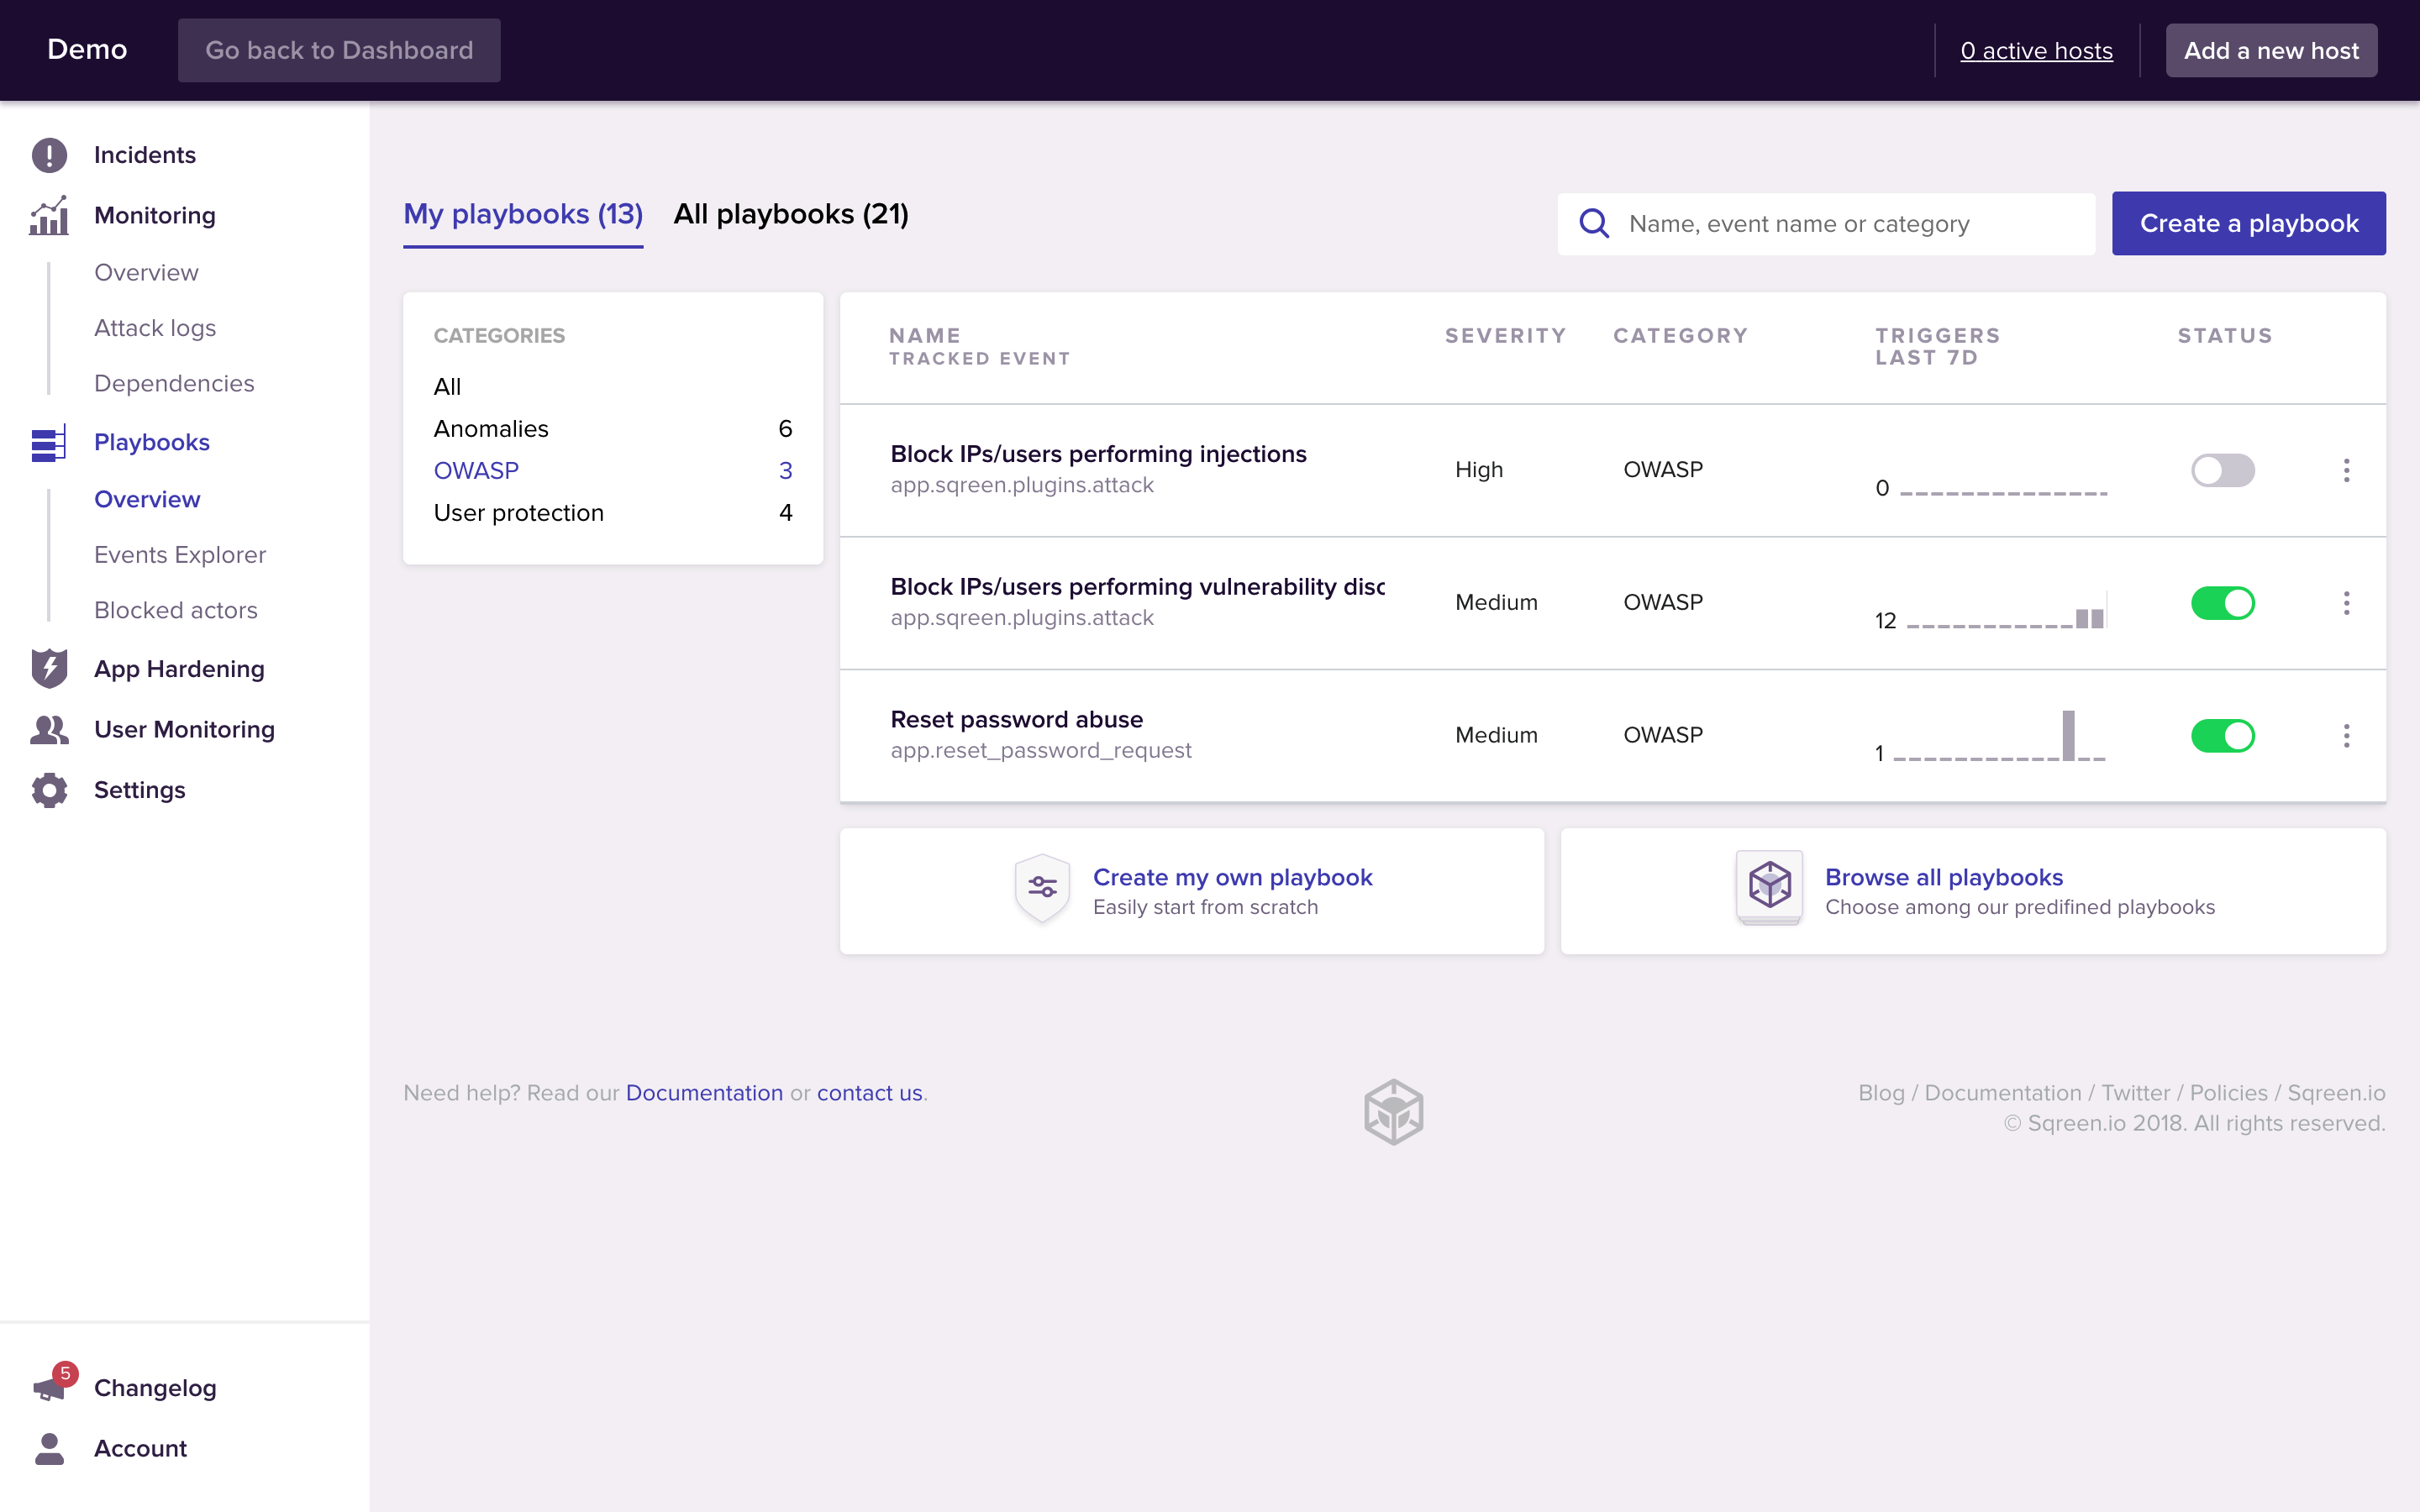
Task: Click the Account person icon
Action: [49, 1448]
